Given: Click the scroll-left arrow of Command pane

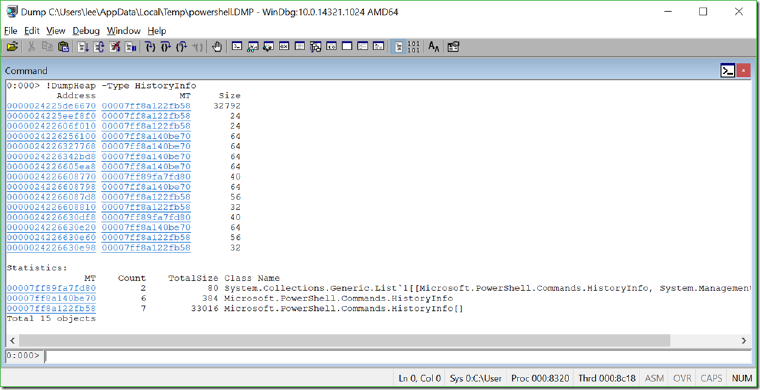Looking at the screenshot, I should 13,341.
